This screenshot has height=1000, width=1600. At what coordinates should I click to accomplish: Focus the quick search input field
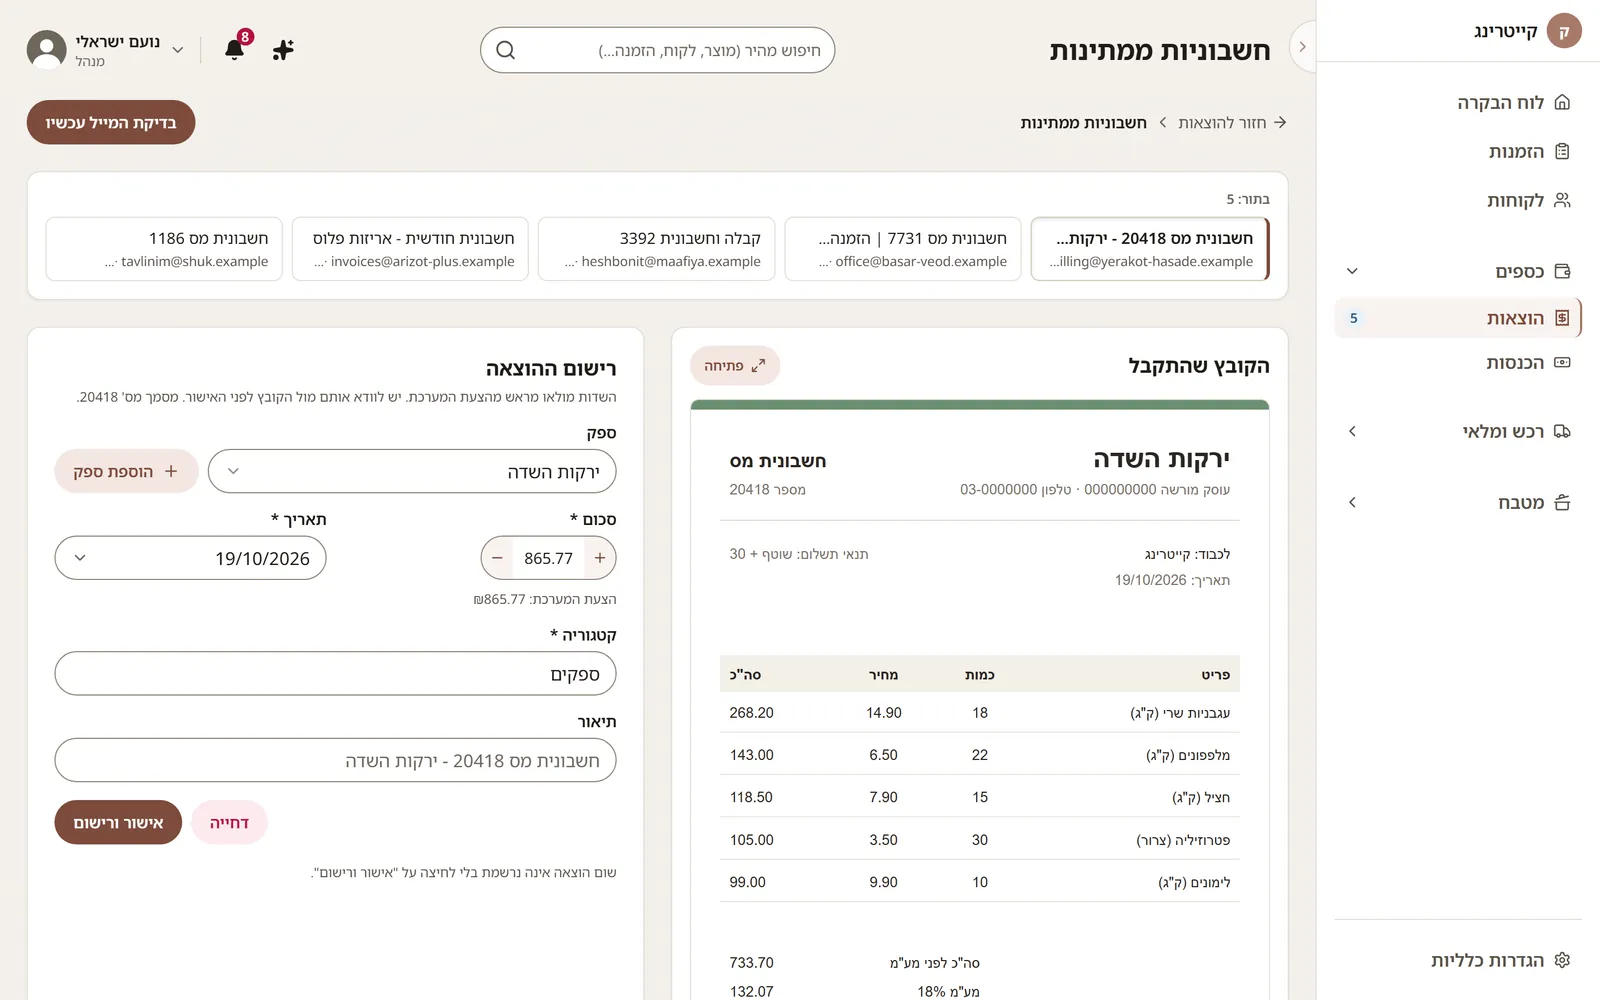tap(658, 50)
